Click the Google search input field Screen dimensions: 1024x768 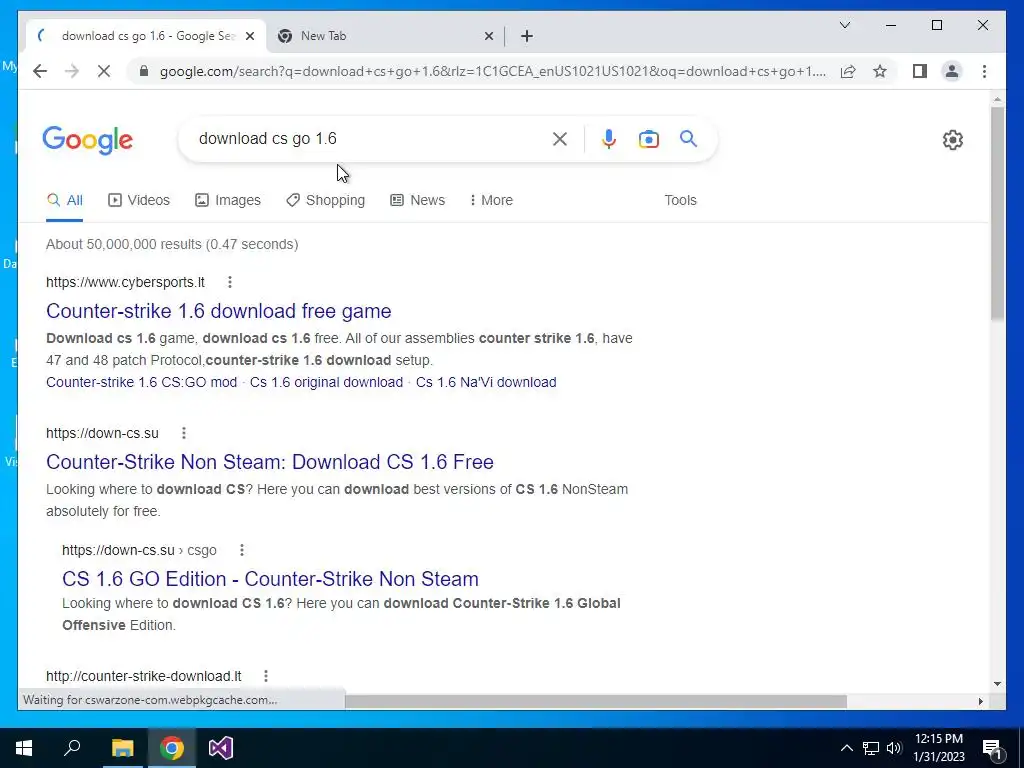pos(369,138)
